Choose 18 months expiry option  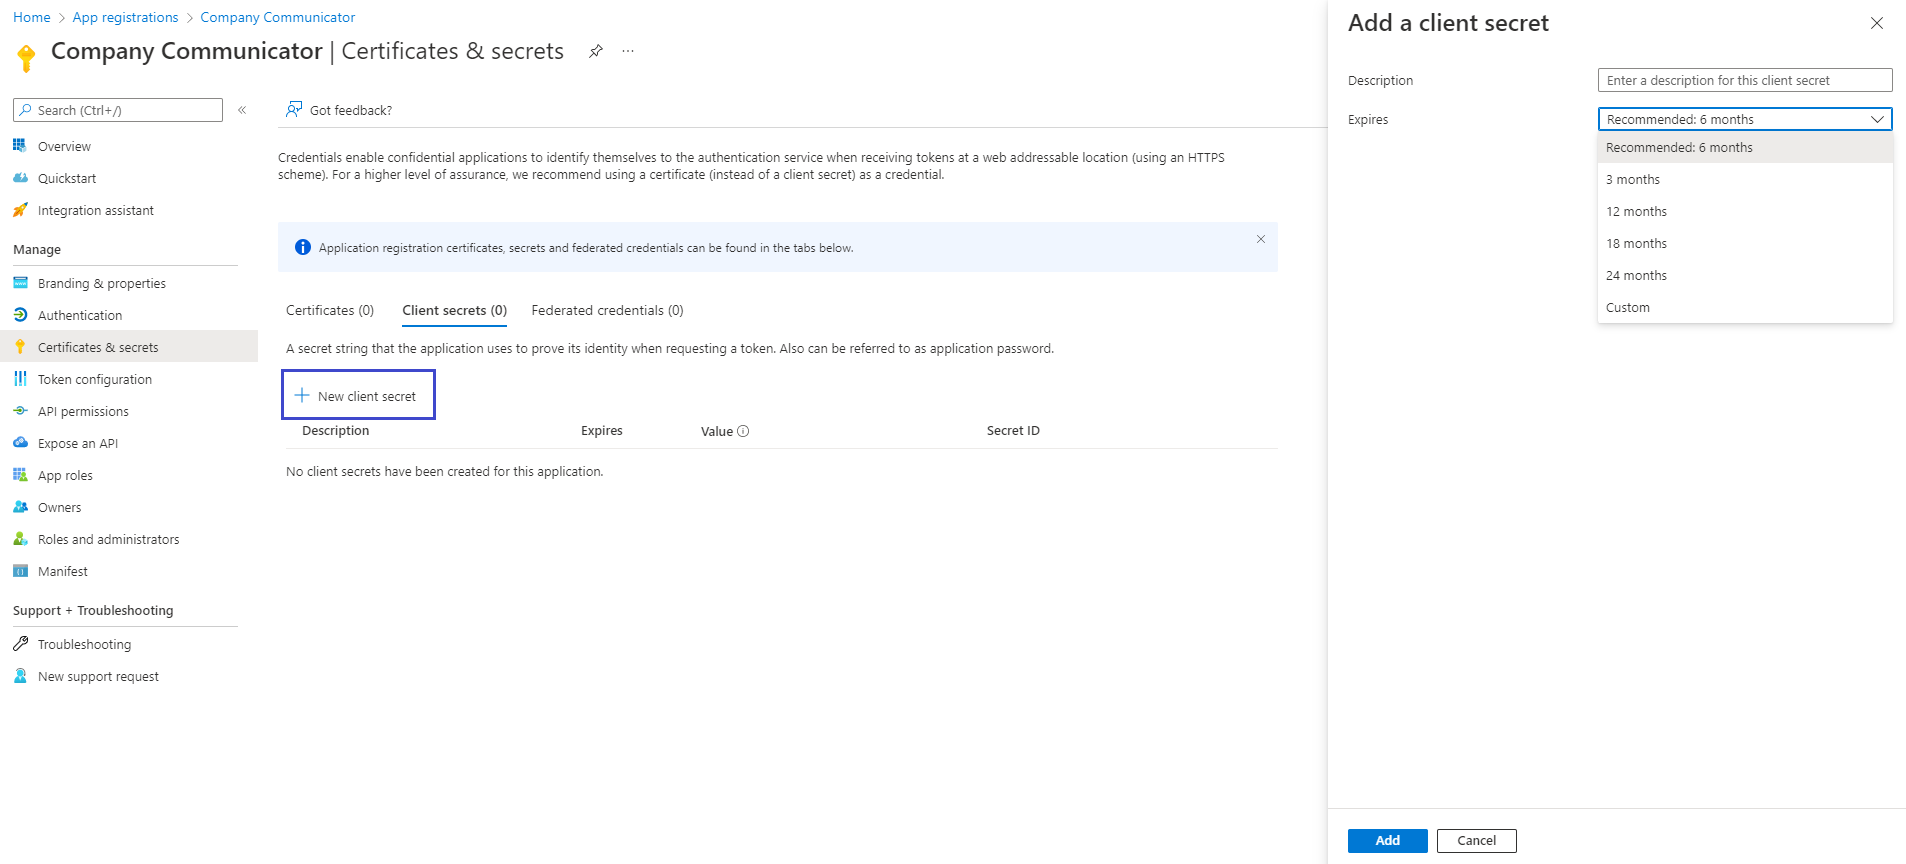point(1745,243)
